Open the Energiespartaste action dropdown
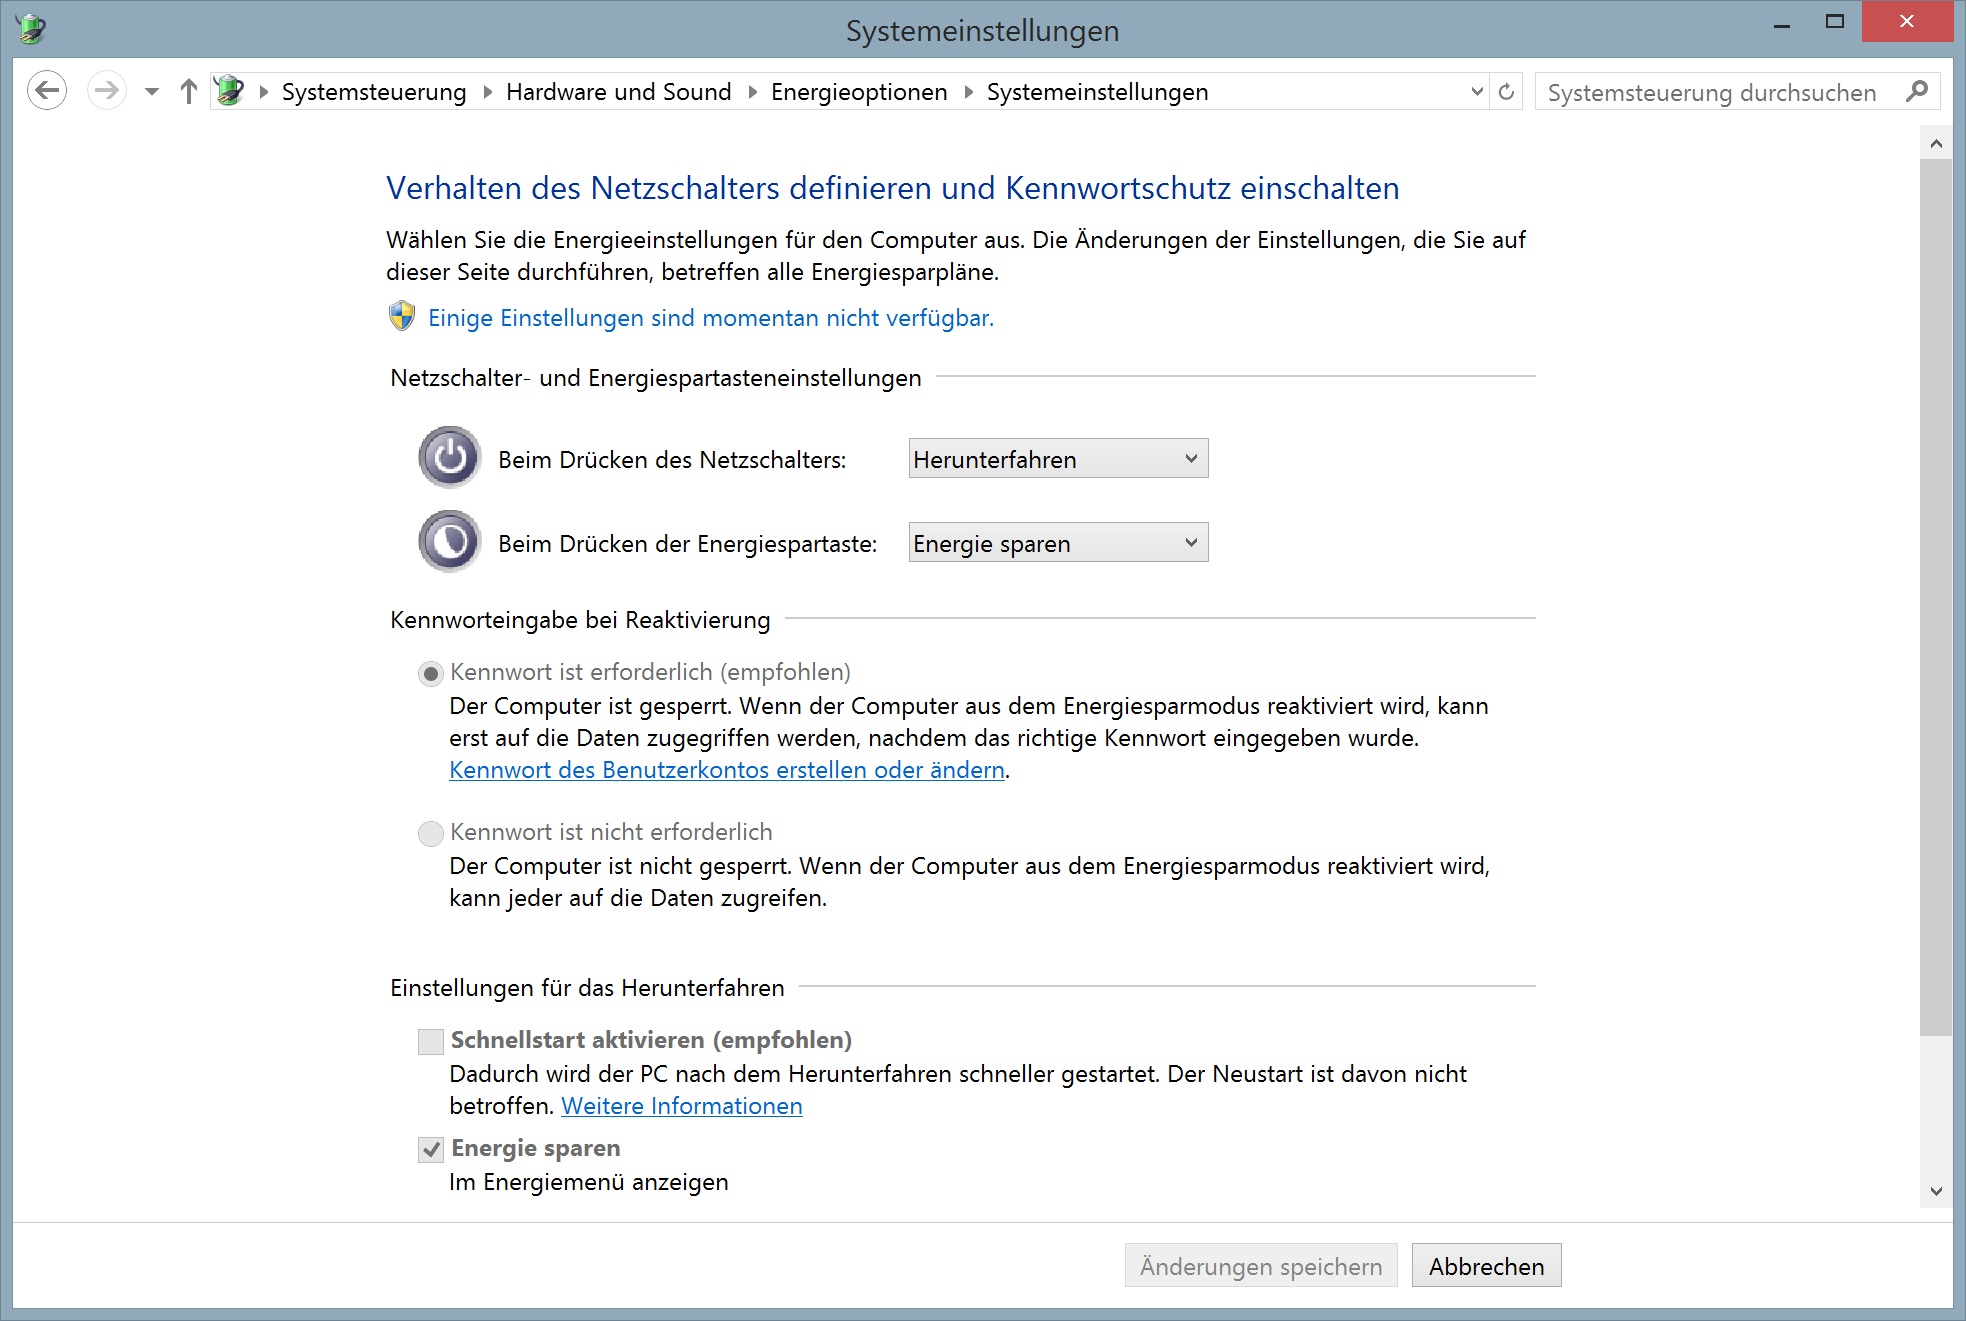Image resolution: width=1966 pixels, height=1321 pixels. (x=1058, y=543)
